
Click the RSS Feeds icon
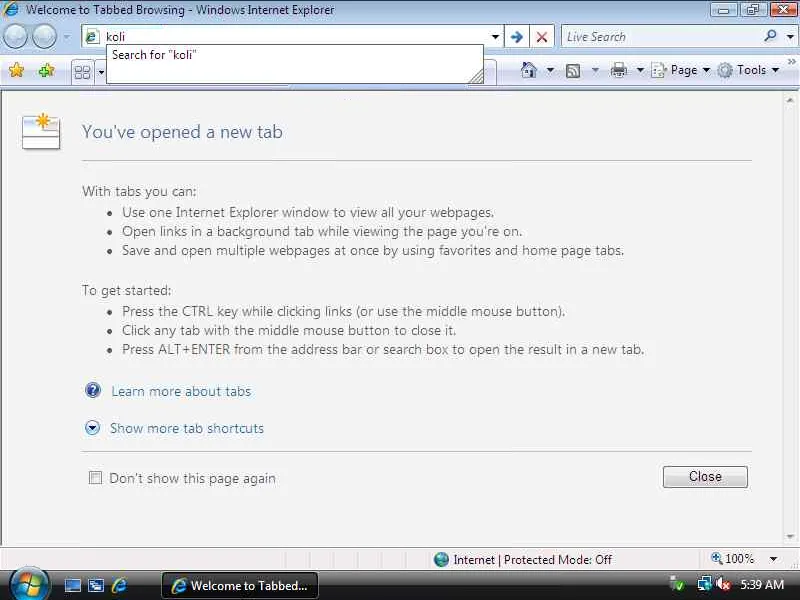(573, 71)
